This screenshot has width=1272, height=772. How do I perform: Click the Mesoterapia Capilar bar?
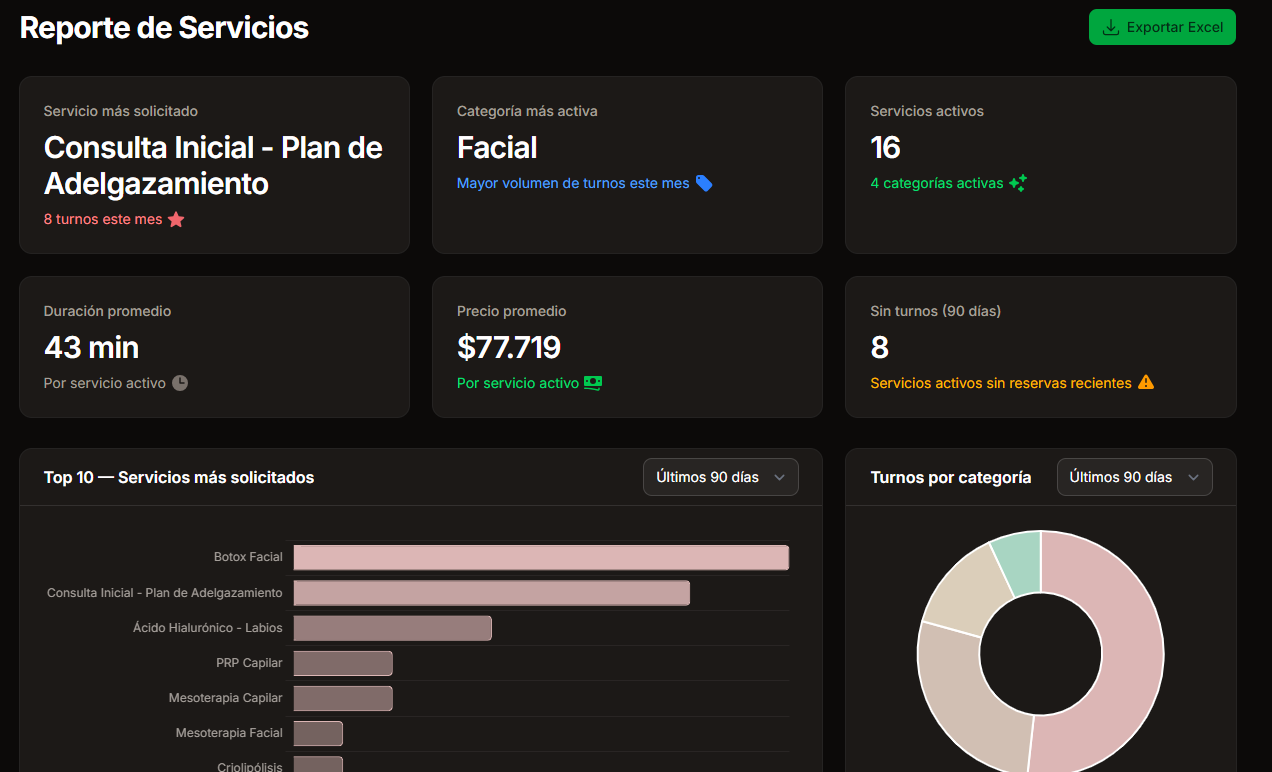(x=342, y=698)
